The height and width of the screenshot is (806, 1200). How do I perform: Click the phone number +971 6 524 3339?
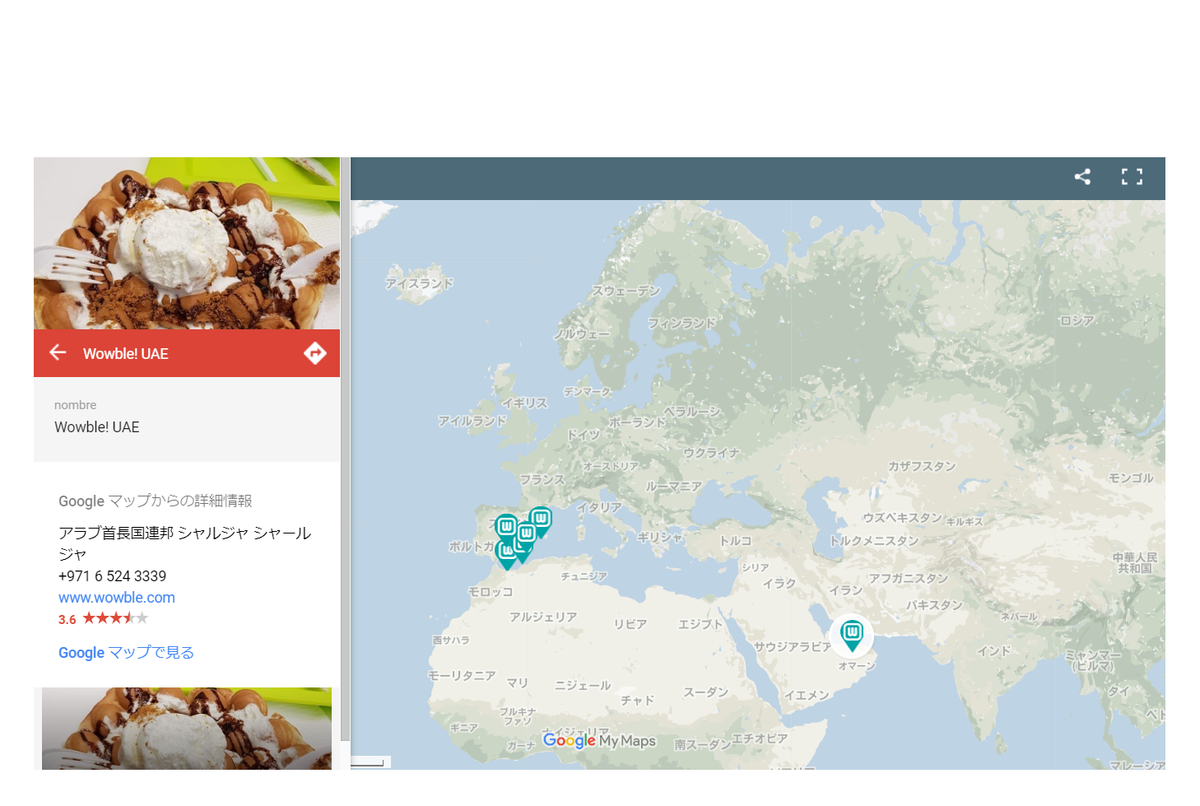coord(112,576)
